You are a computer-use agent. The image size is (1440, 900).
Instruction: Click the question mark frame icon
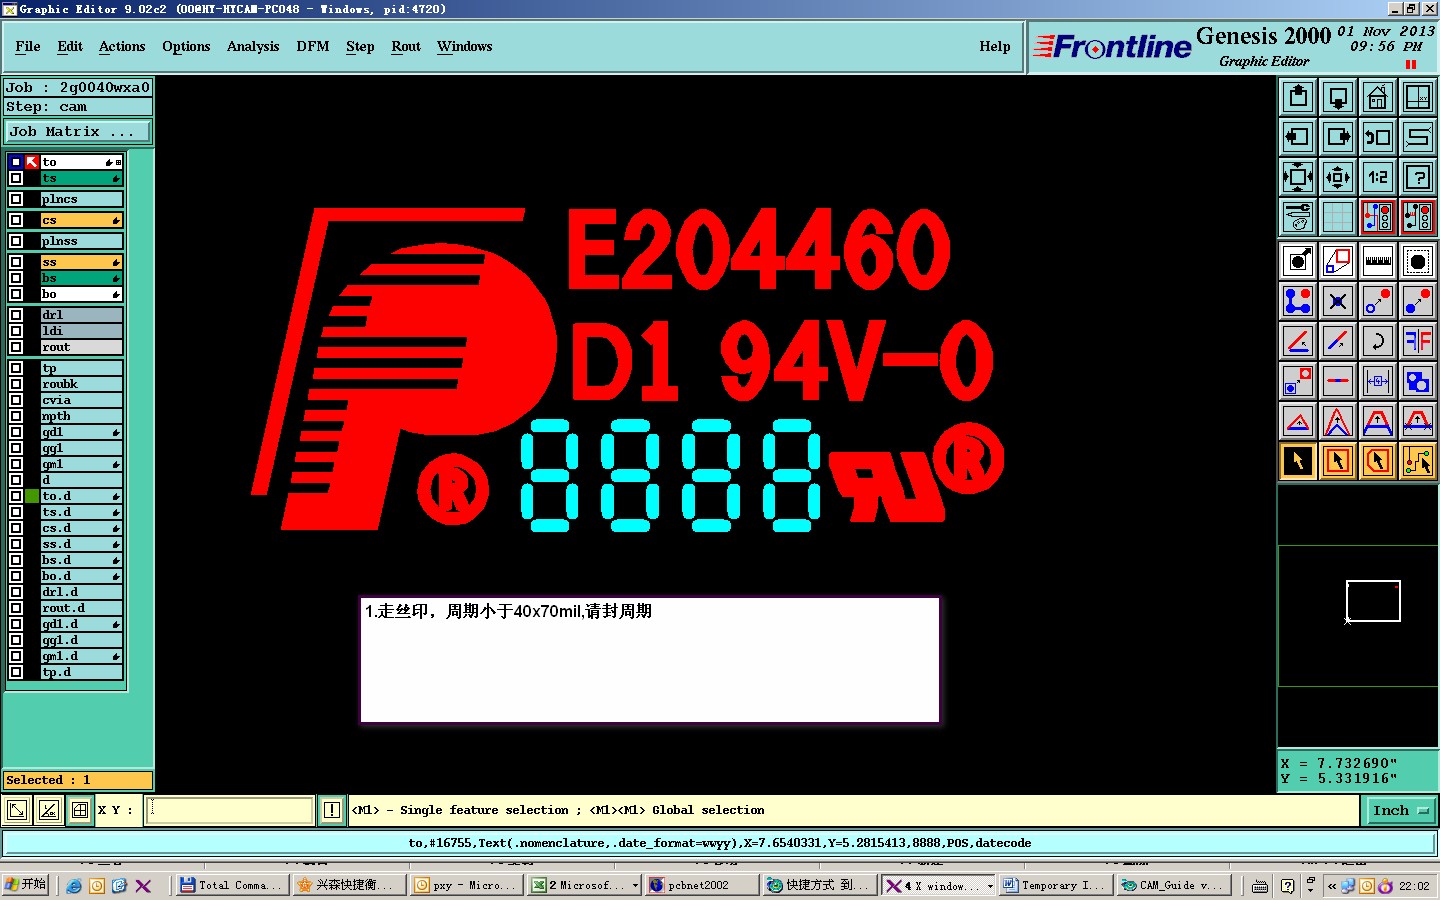(x=1418, y=177)
